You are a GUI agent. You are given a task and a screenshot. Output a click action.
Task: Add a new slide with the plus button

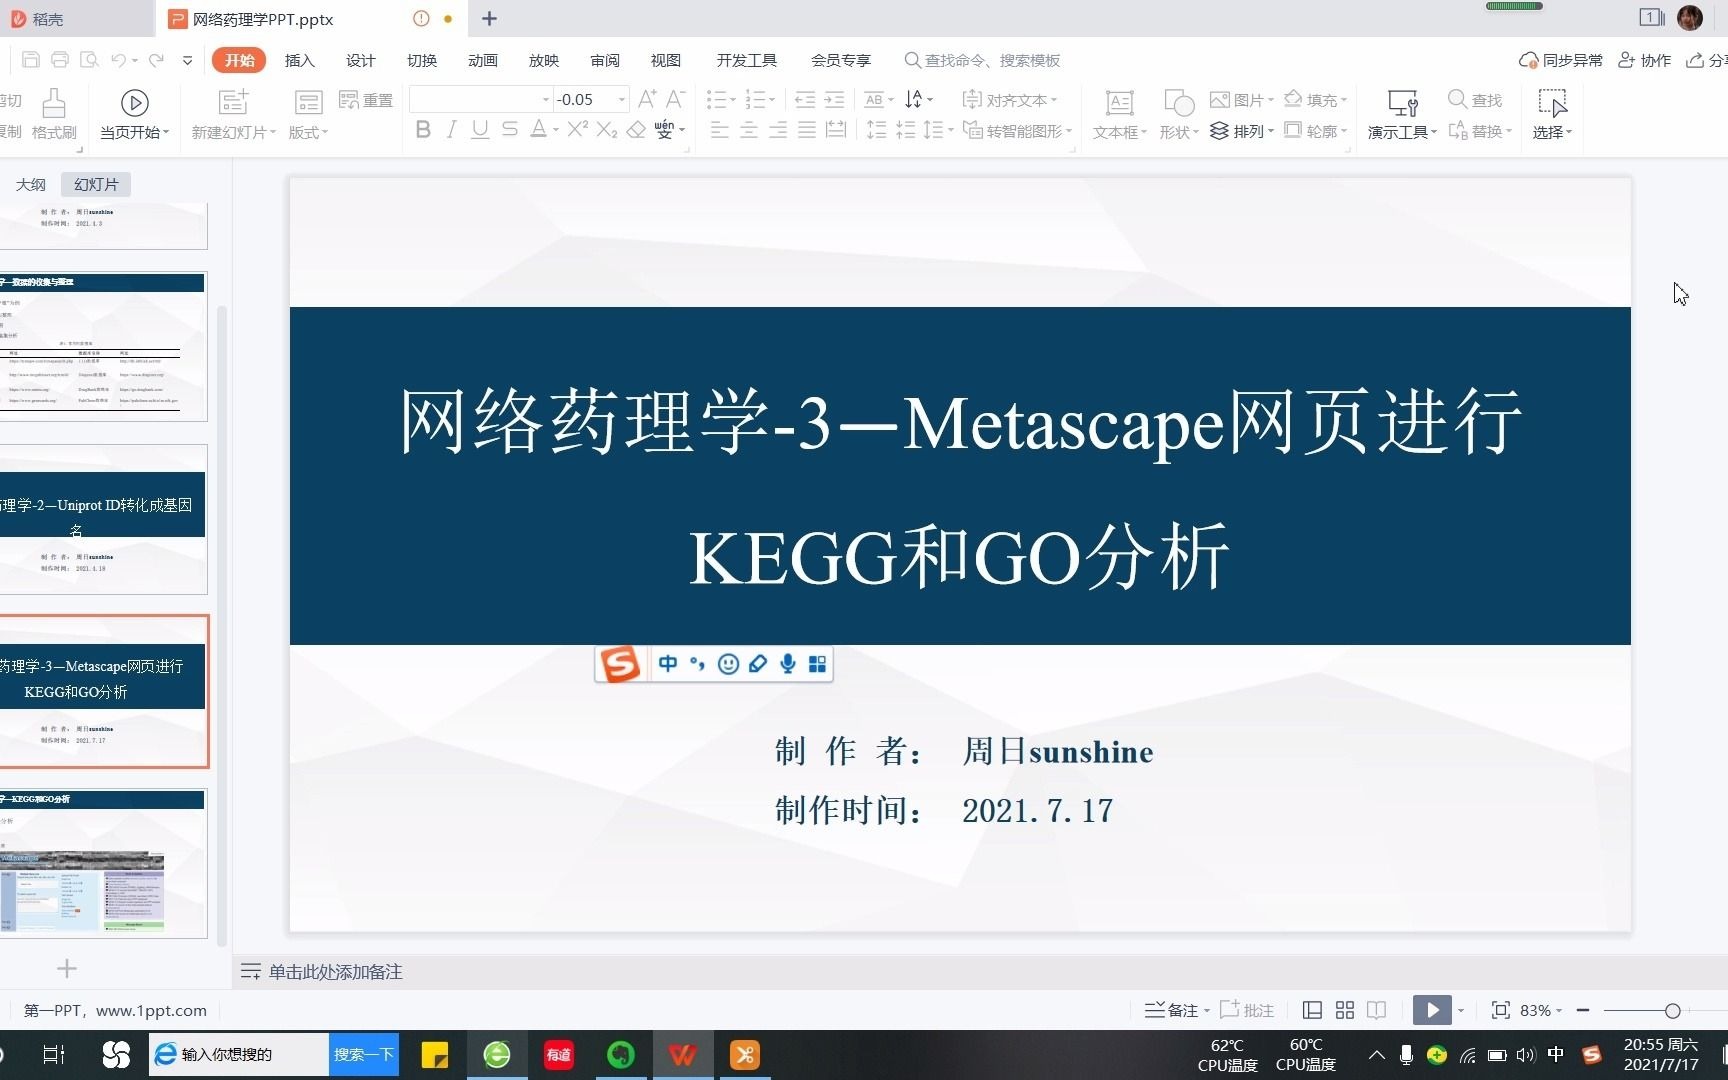[x=67, y=968]
